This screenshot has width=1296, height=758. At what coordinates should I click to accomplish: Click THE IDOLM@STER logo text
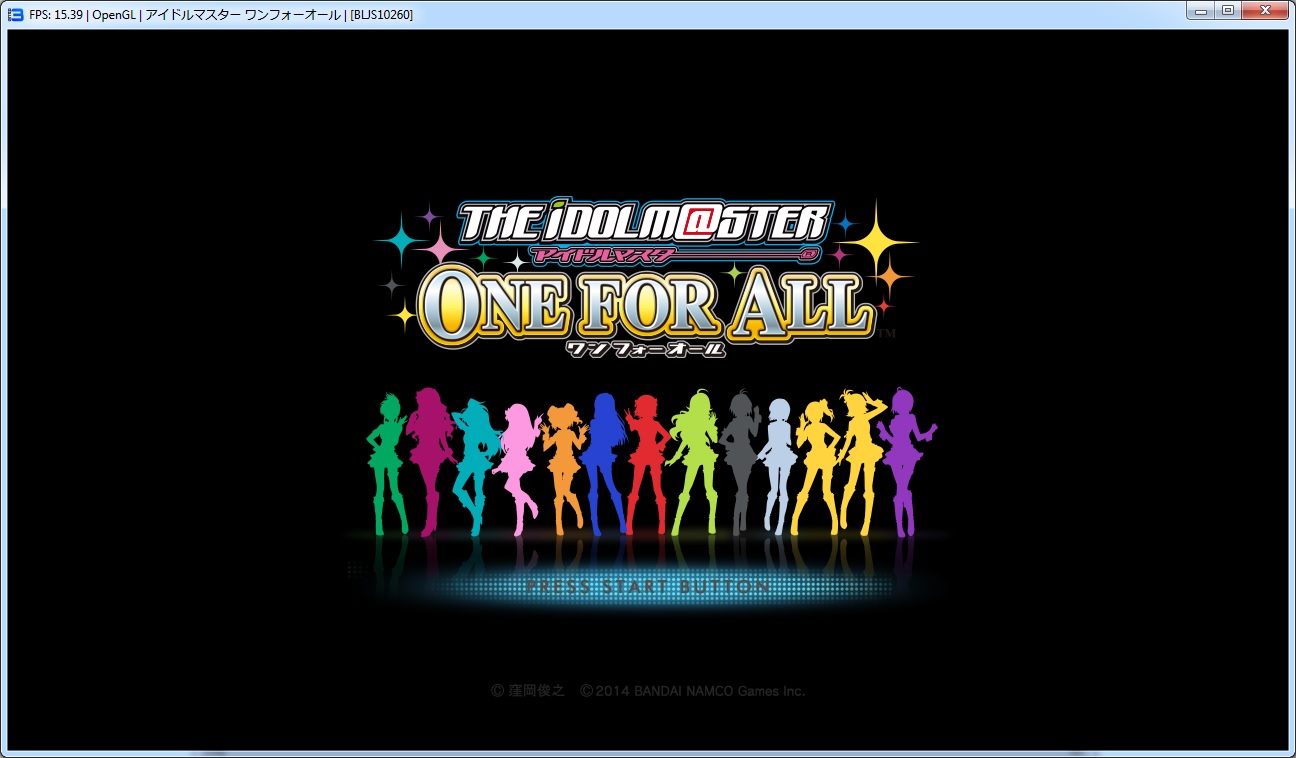644,223
